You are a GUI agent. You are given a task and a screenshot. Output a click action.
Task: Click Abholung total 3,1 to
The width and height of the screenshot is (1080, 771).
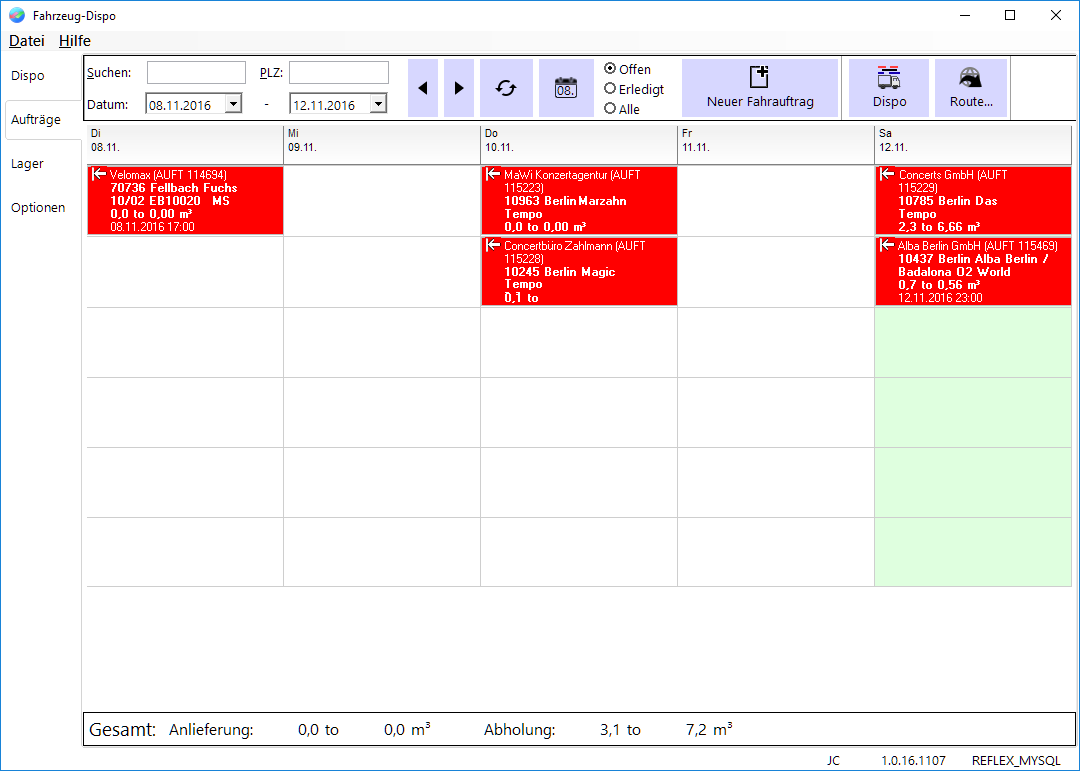[620, 730]
